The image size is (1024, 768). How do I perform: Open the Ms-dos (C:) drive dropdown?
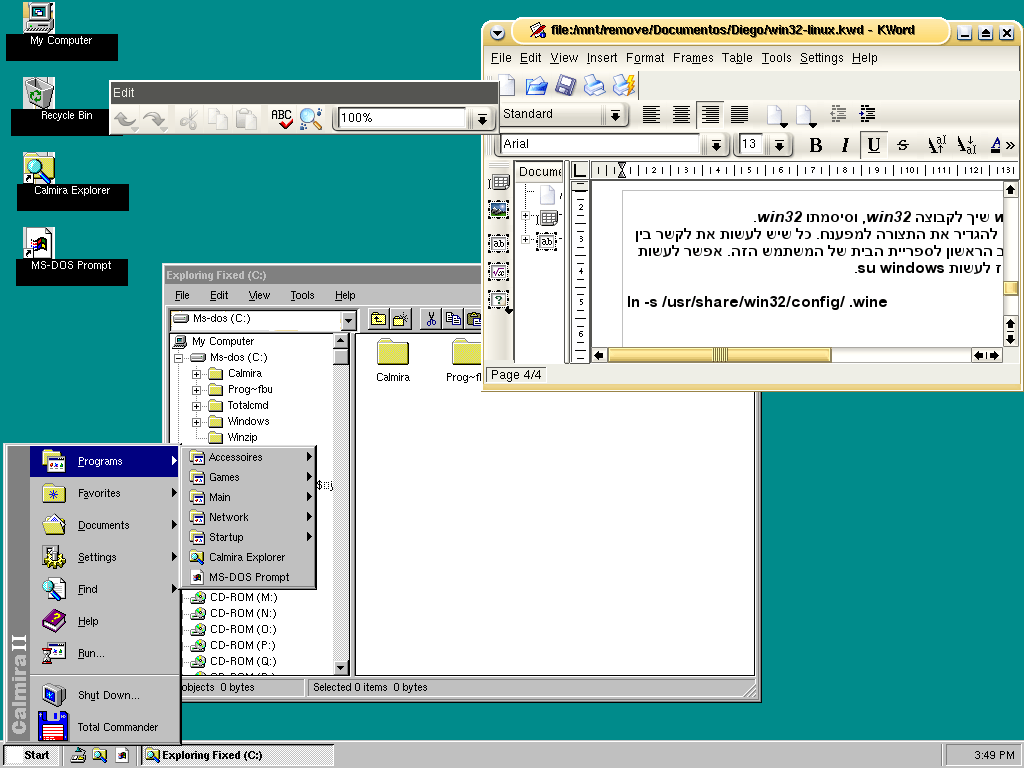coord(348,320)
